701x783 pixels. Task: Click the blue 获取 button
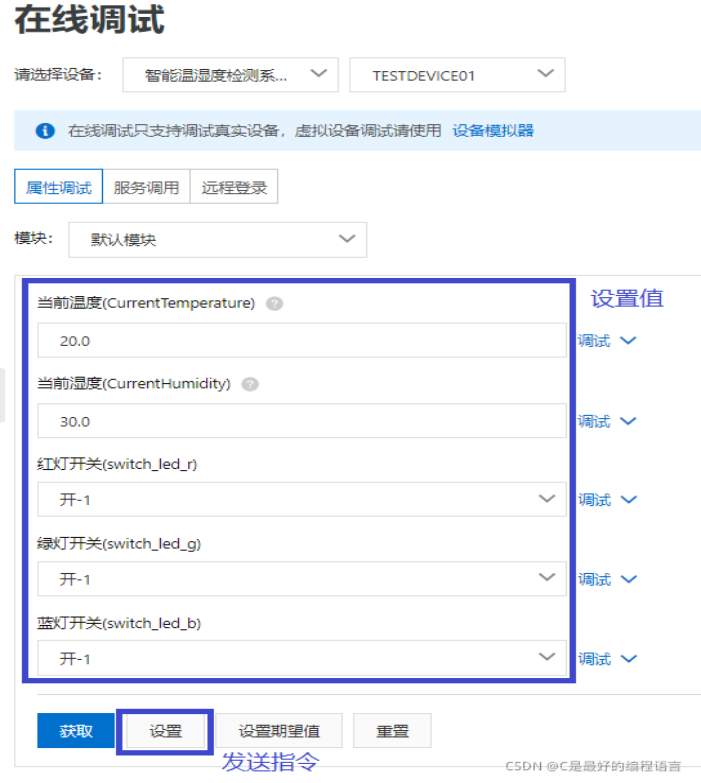pos(76,731)
